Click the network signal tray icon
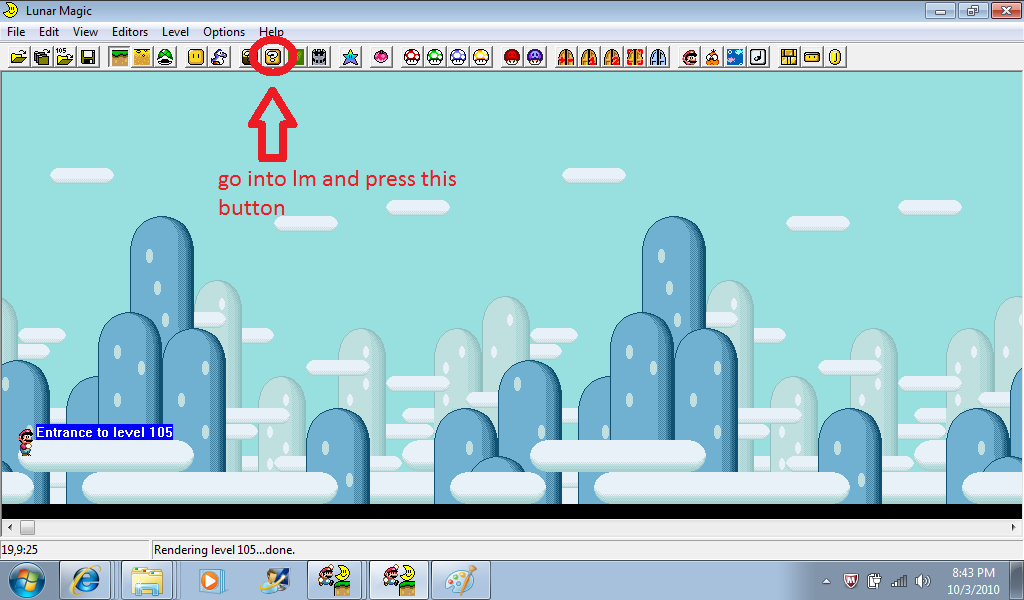Screen dimensions: 1024x600 [899, 581]
